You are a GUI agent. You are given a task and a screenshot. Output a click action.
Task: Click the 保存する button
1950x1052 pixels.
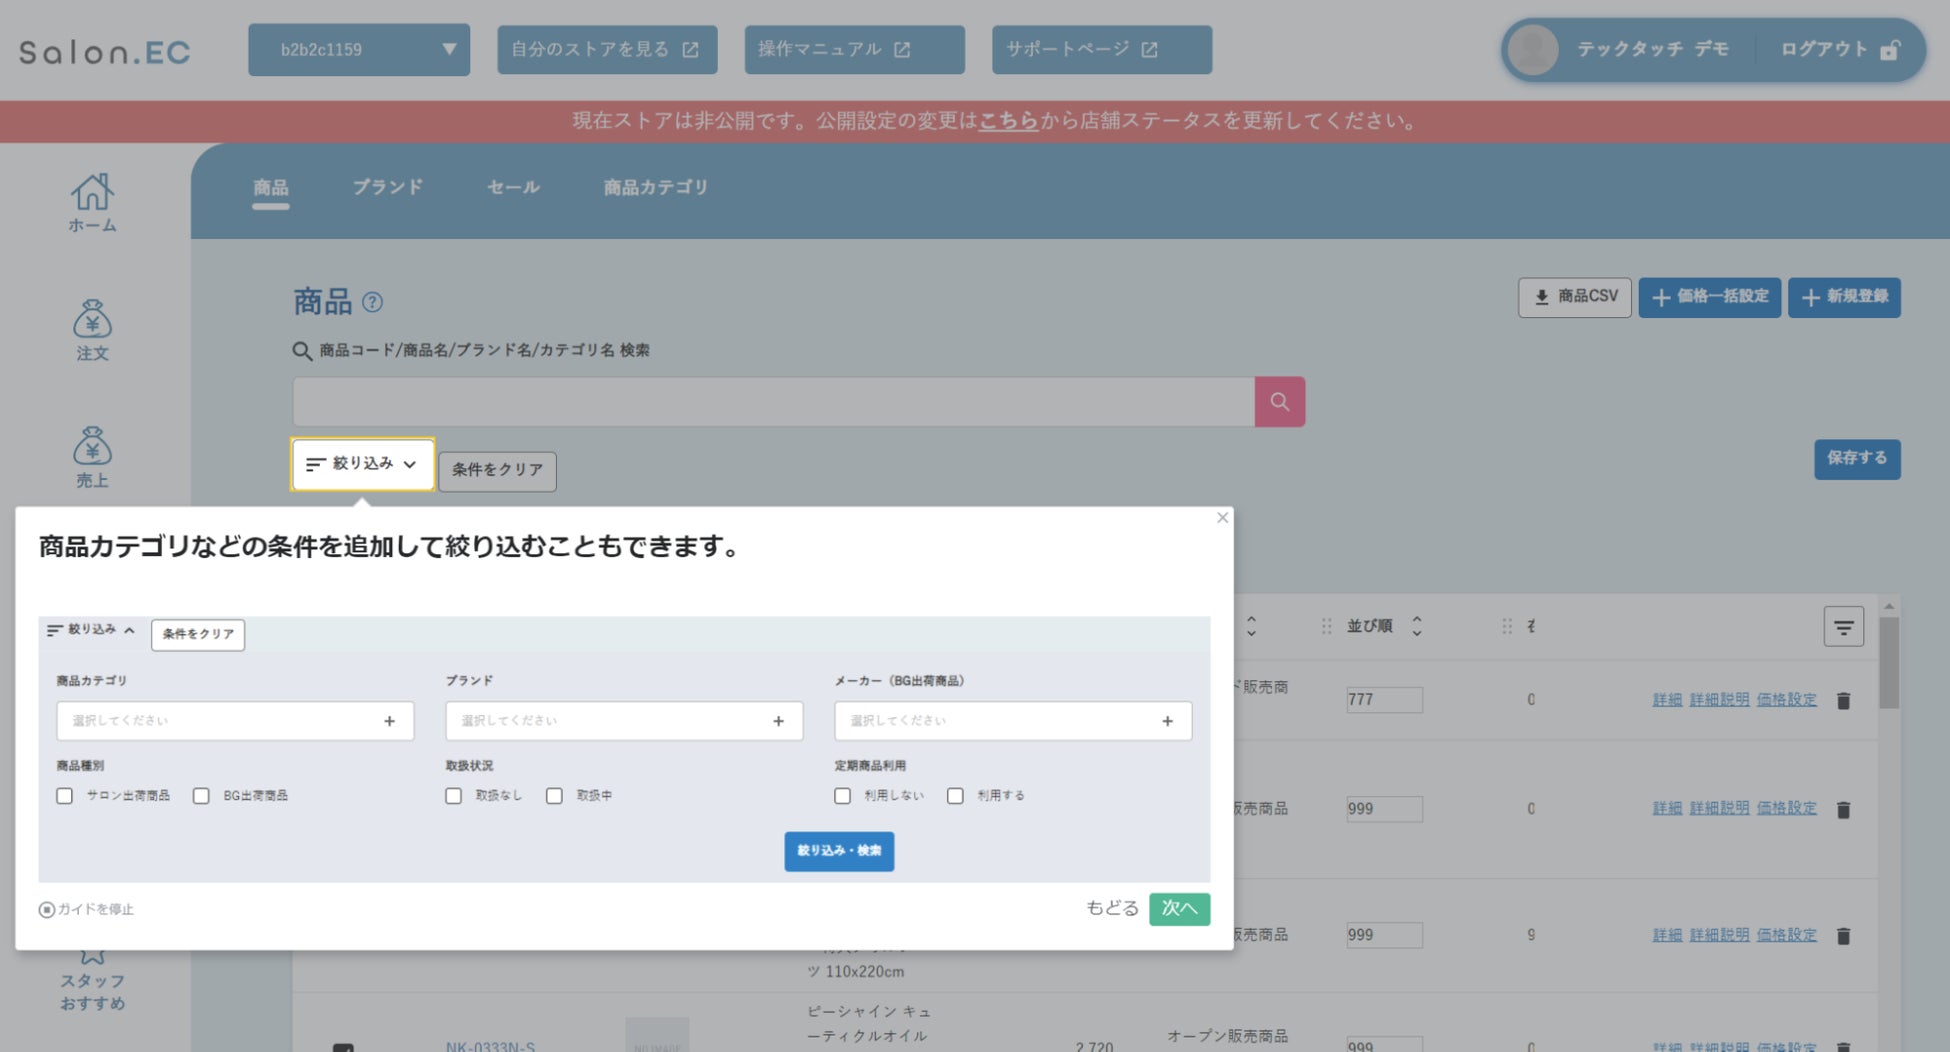pos(1858,459)
